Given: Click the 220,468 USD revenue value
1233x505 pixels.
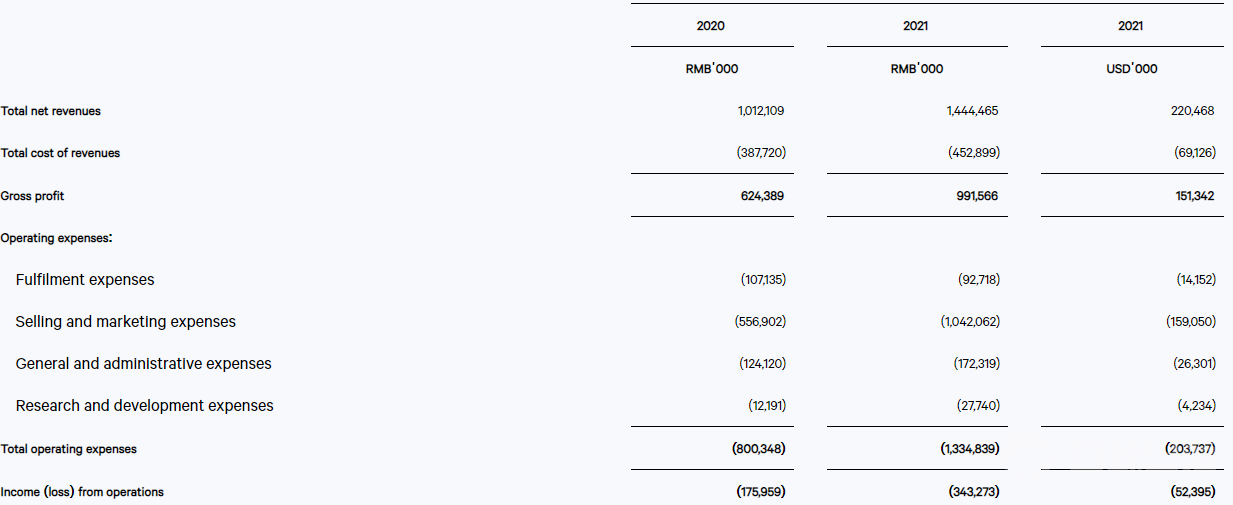Looking at the screenshot, I should [x=1192, y=111].
